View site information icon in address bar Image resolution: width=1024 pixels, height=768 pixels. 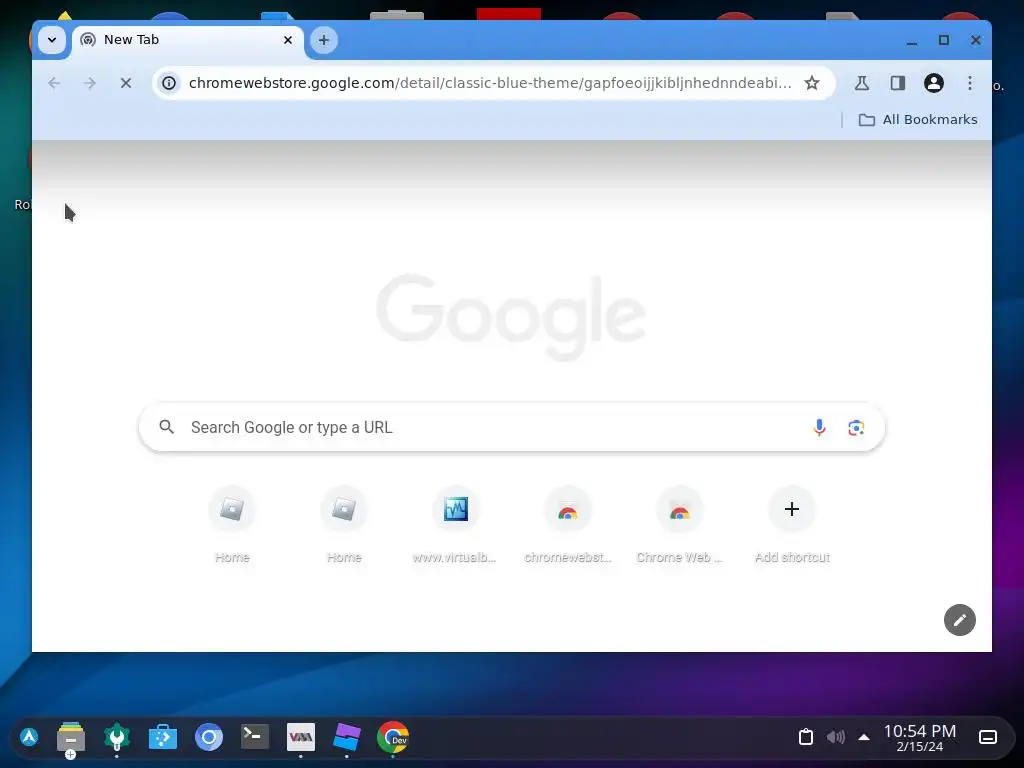click(x=169, y=83)
